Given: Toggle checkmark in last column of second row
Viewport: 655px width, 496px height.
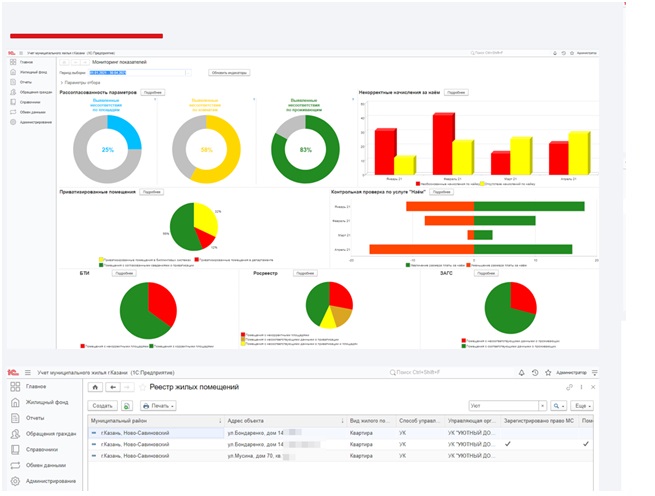Looking at the screenshot, I should [x=586, y=444].
